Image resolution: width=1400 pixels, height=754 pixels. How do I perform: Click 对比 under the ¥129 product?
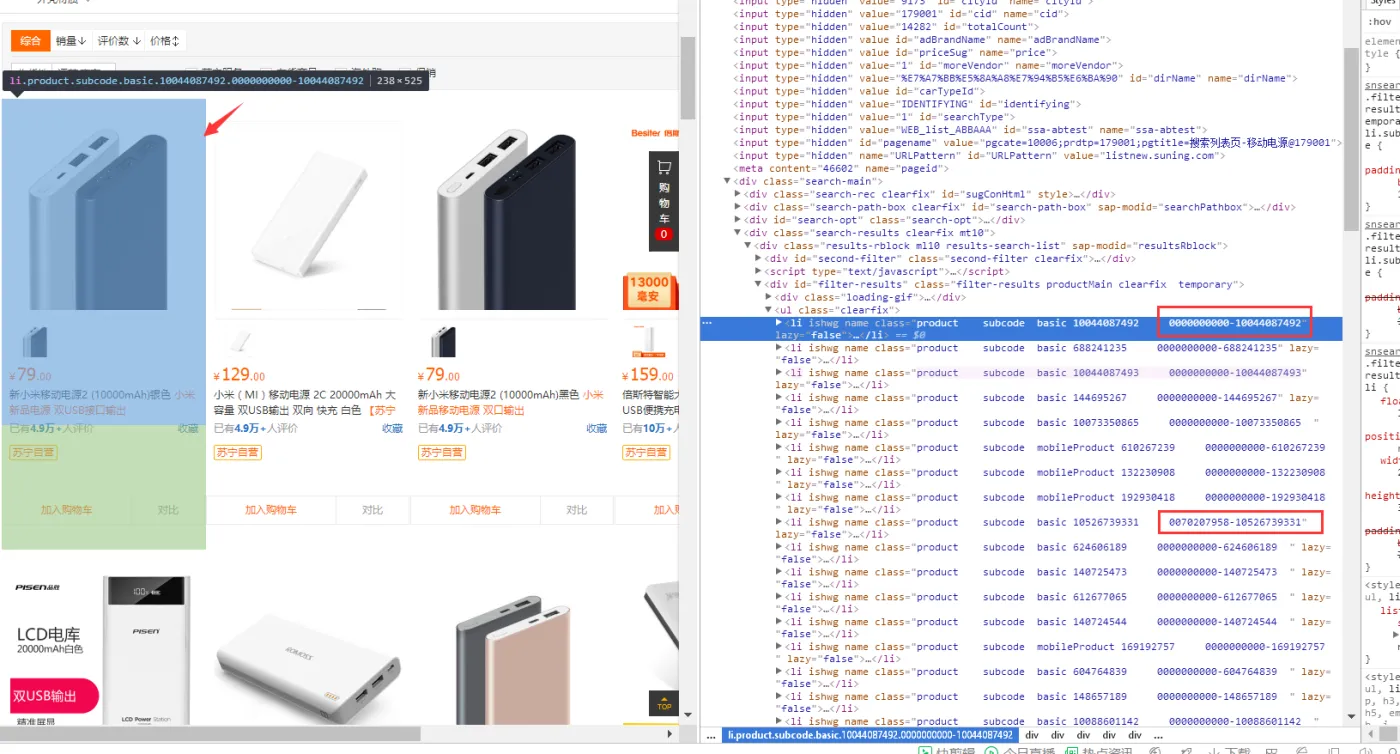coord(372,510)
